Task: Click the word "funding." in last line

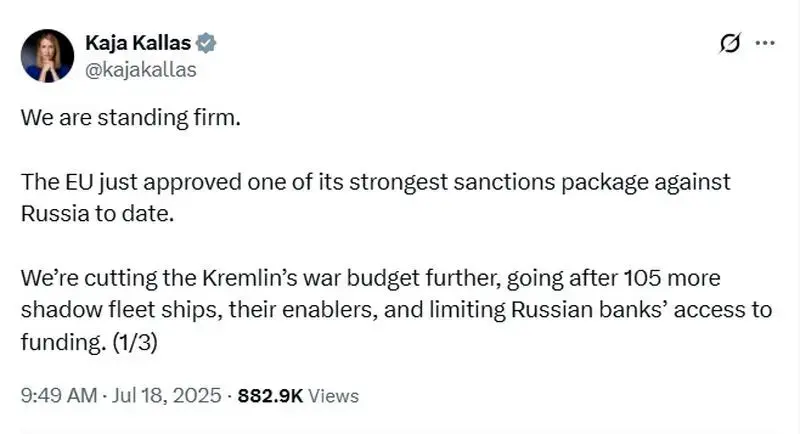Action: click(x=63, y=342)
